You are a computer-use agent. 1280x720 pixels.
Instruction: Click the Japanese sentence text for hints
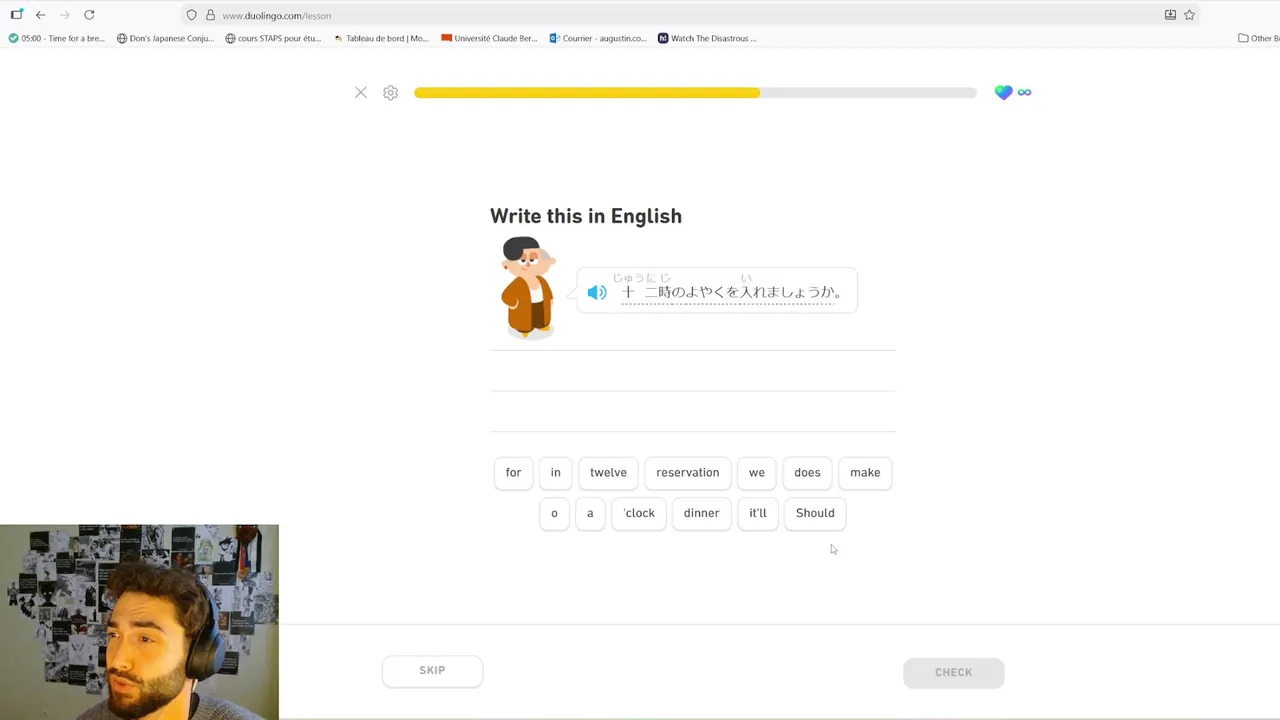coord(732,292)
